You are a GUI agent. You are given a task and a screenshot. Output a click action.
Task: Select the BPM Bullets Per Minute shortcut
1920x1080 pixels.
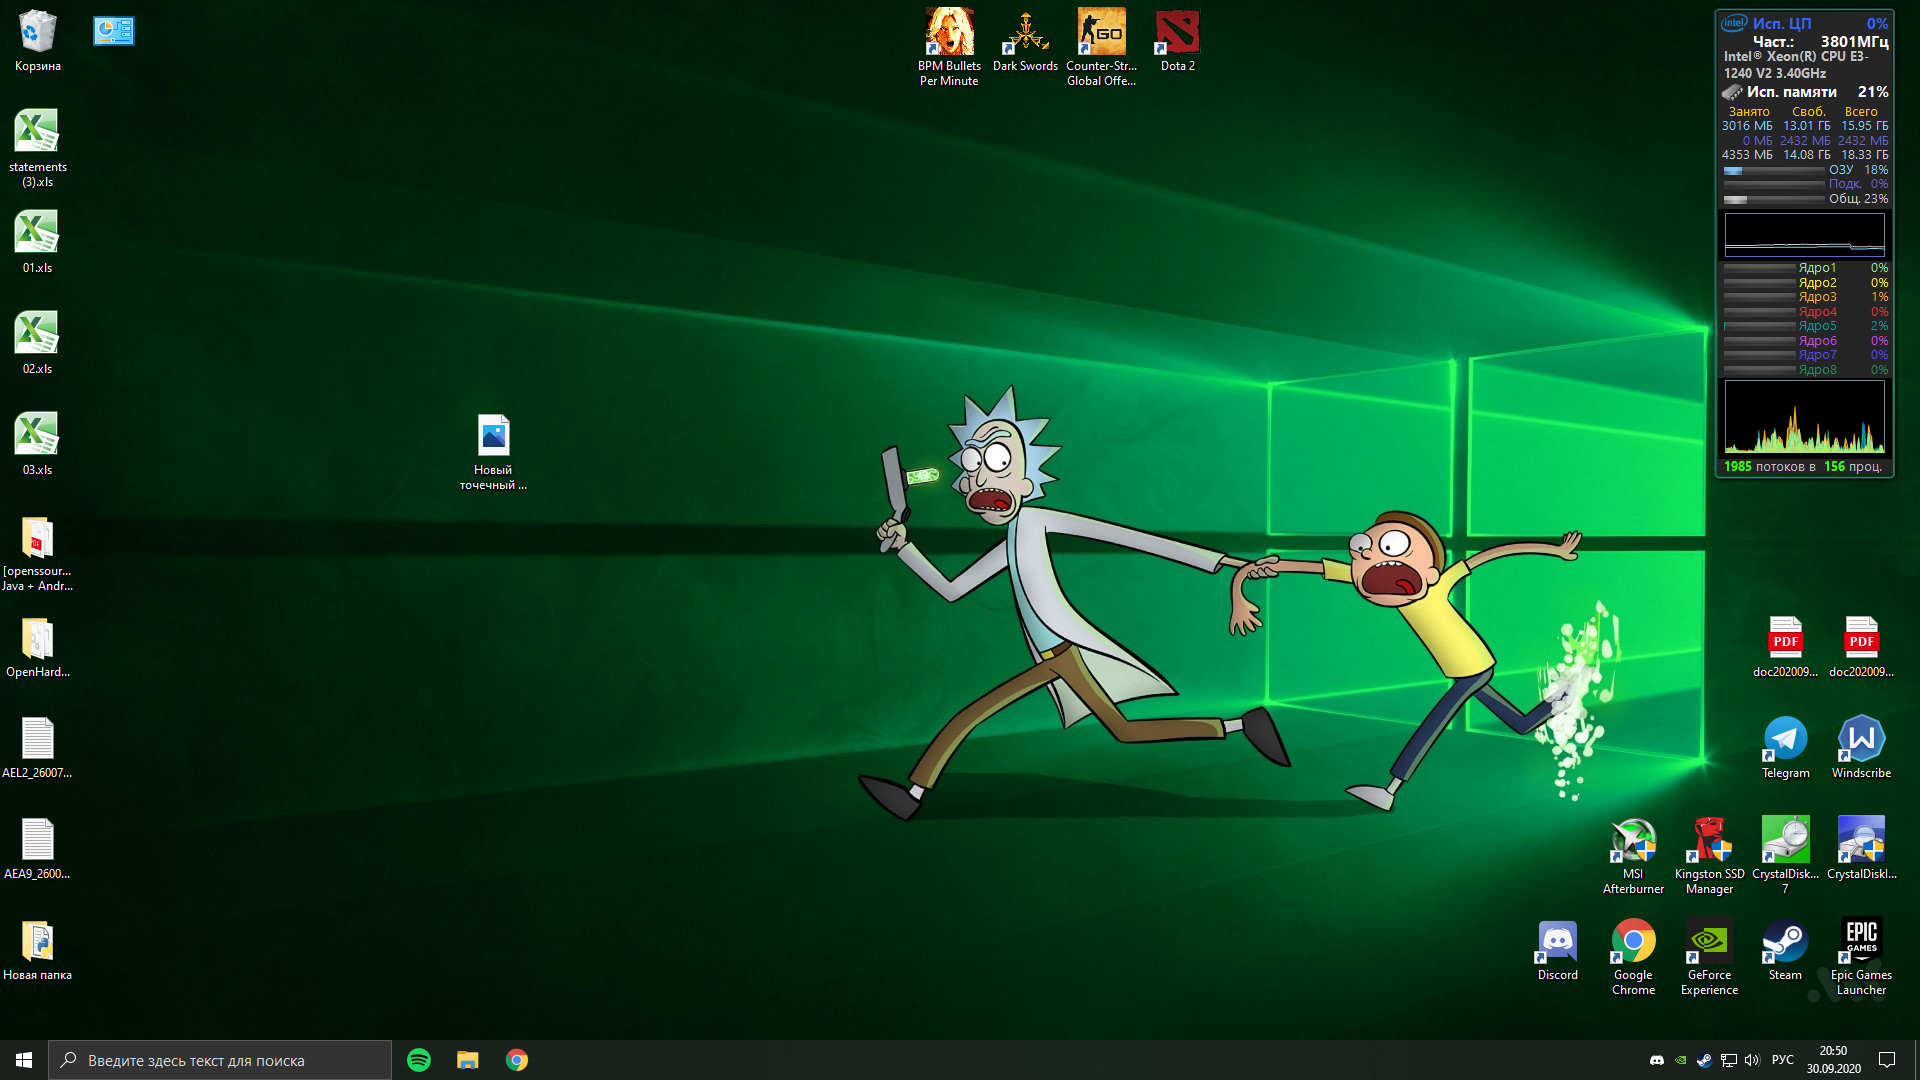point(949,47)
